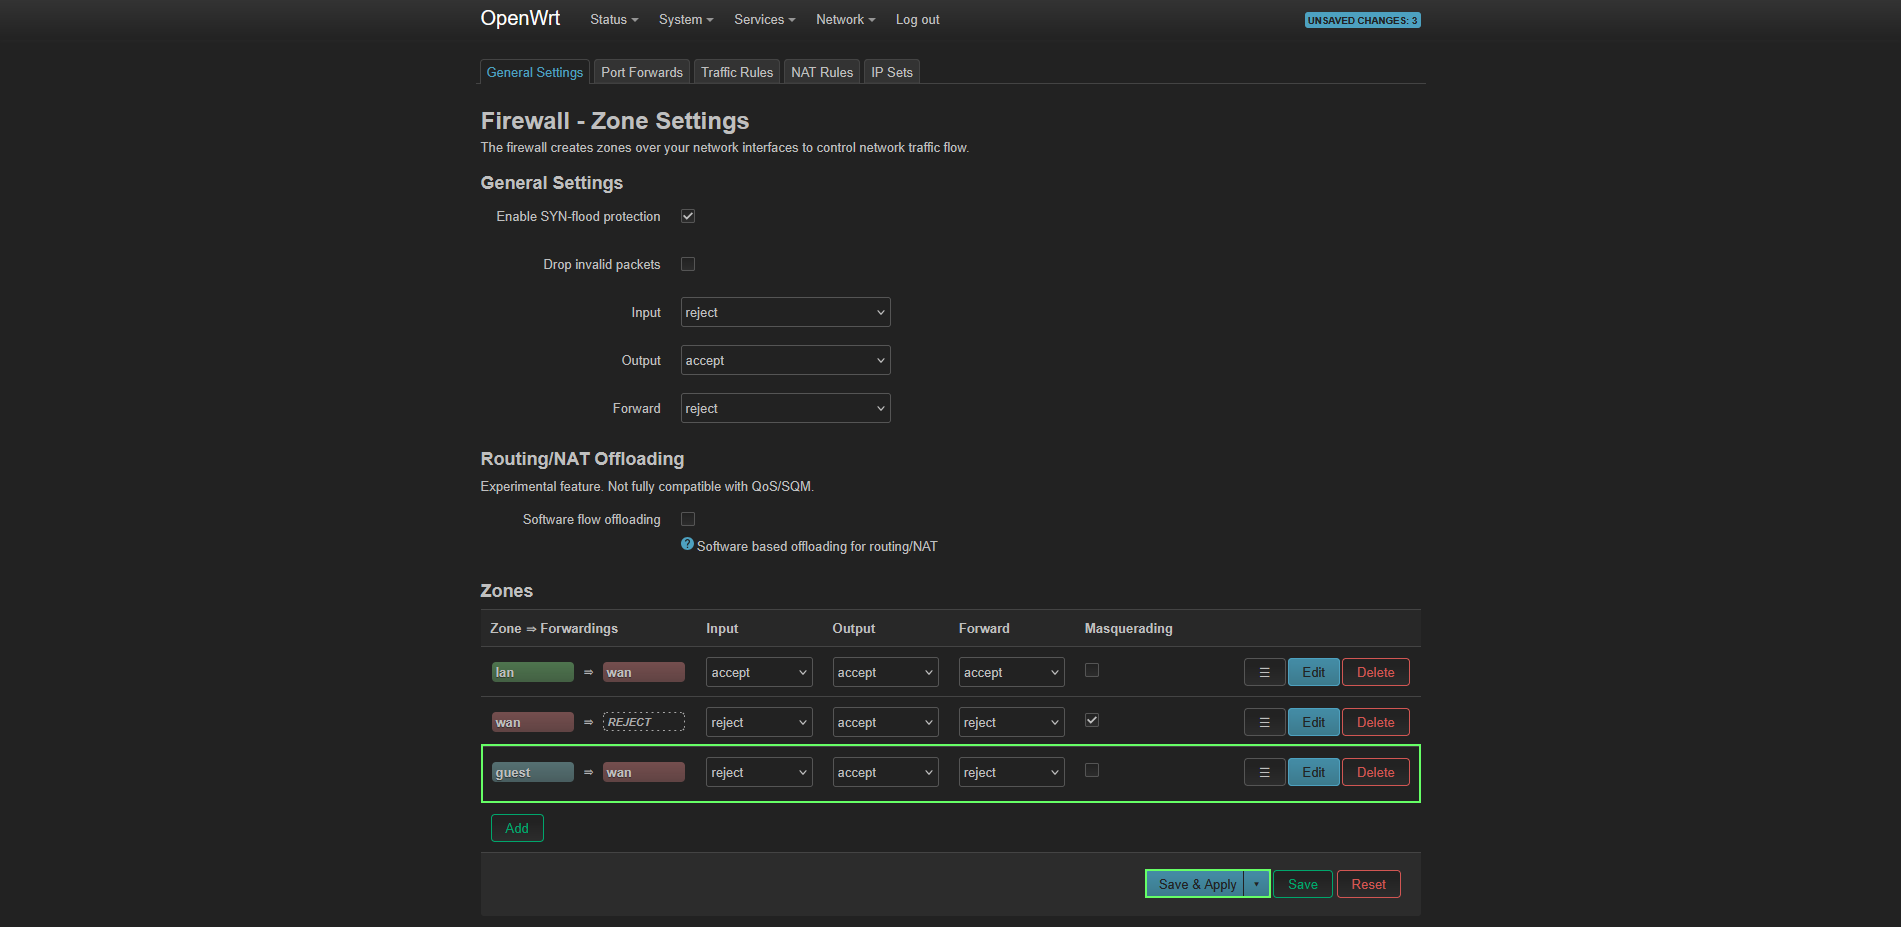Click the Unsaved Changes: 3 badge
Image resolution: width=1901 pixels, height=927 pixels.
(x=1362, y=20)
